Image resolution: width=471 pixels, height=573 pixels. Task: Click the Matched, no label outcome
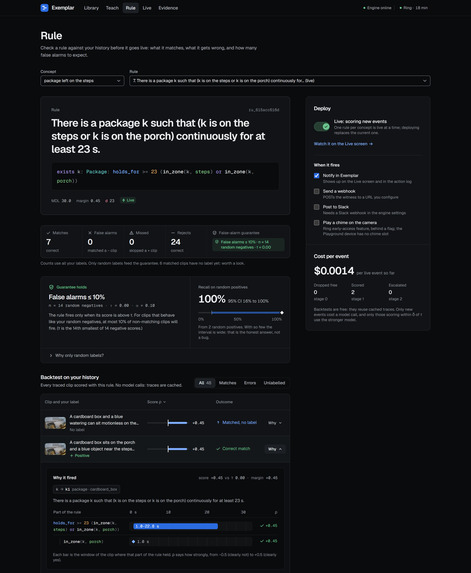237,422
